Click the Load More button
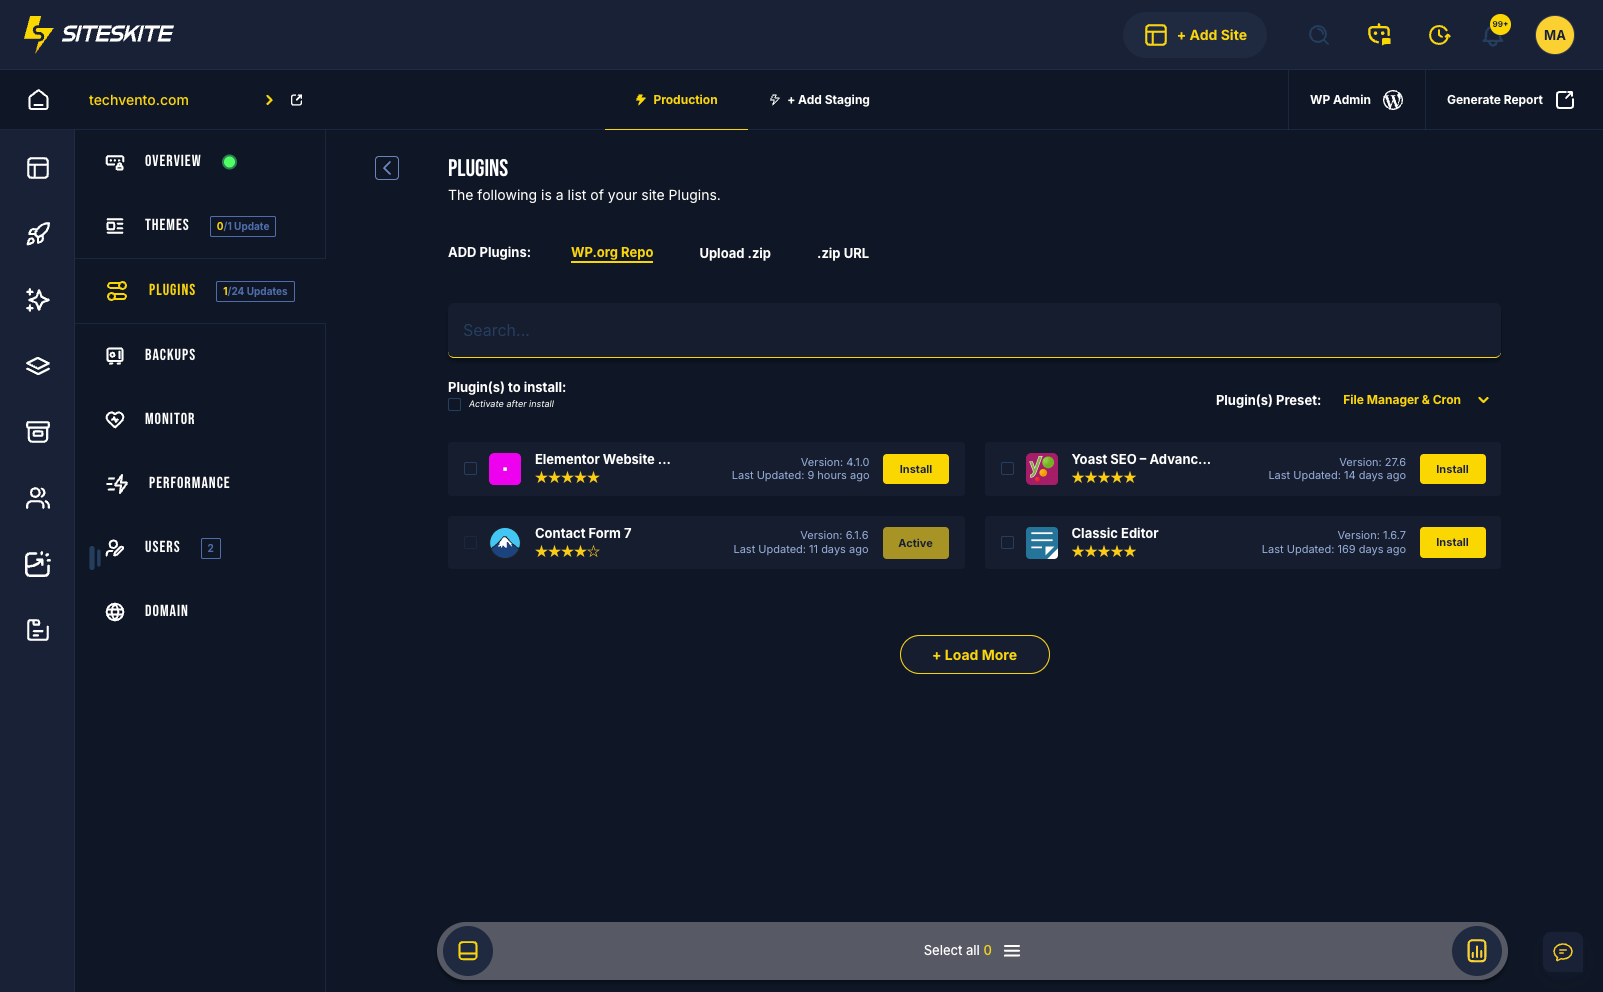The height and width of the screenshot is (992, 1603). coord(975,655)
